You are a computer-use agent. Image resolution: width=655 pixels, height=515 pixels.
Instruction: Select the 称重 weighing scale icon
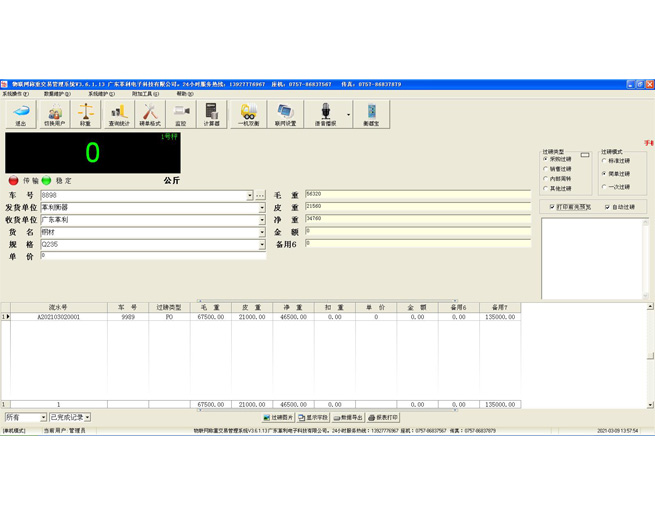(86, 114)
